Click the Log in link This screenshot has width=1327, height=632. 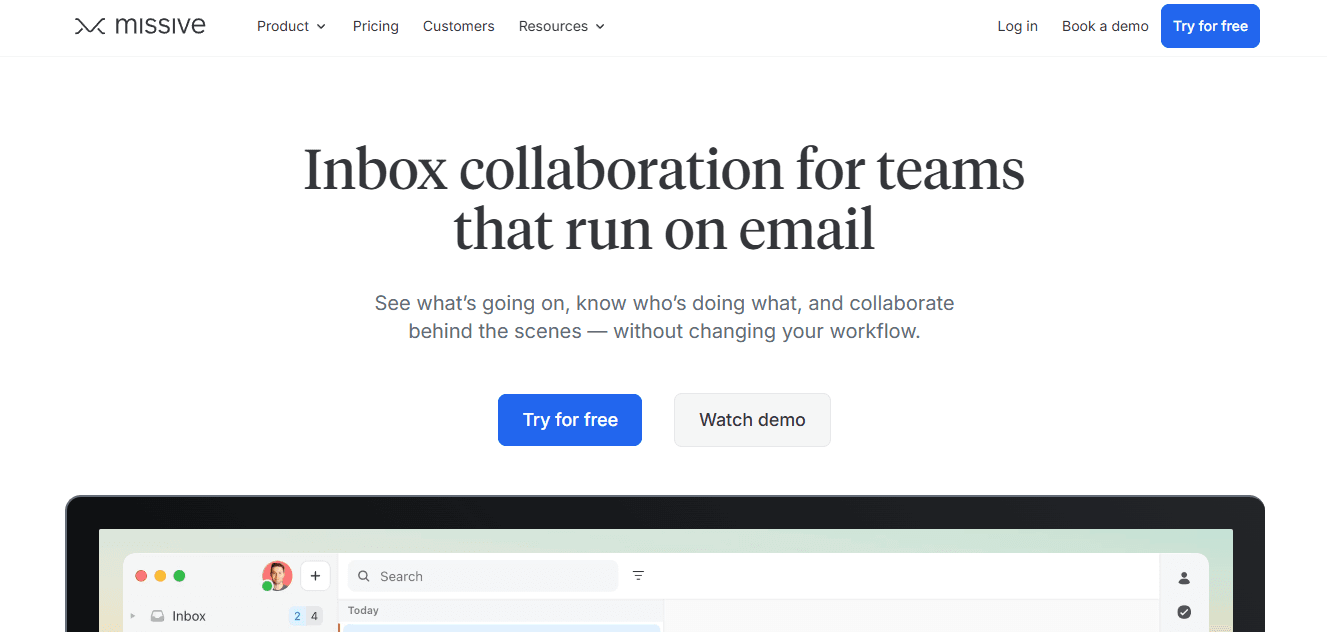click(x=1018, y=26)
